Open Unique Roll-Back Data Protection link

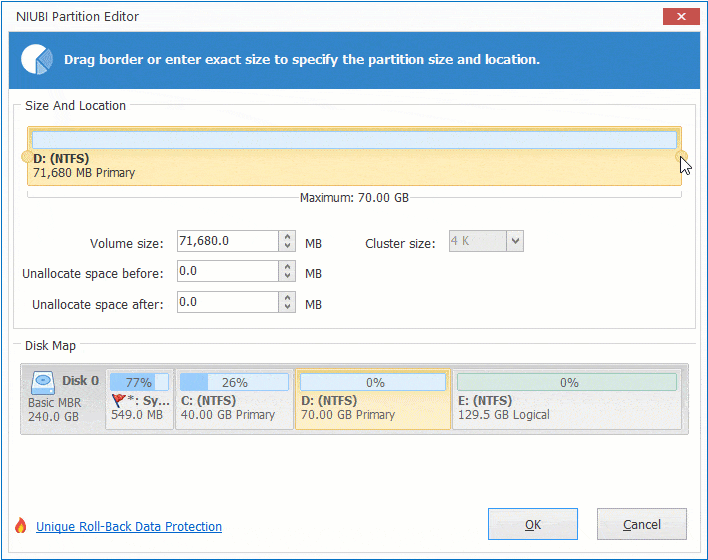(x=129, y=527)
